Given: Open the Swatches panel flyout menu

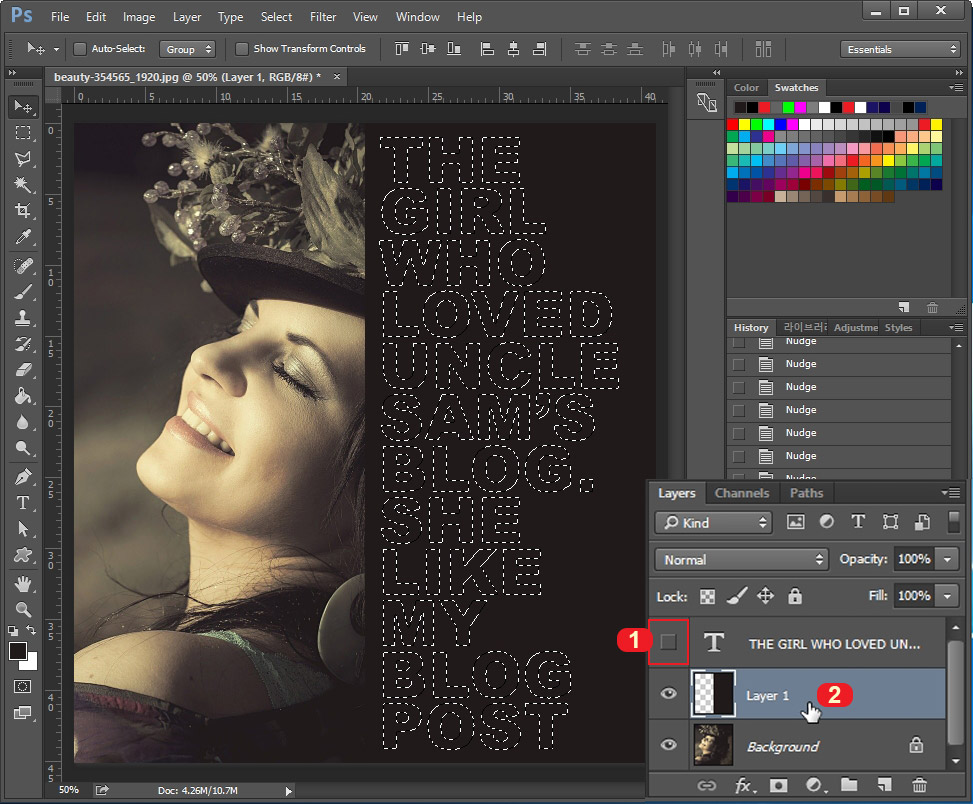Looking at the screenshot, I should point(956,87).
